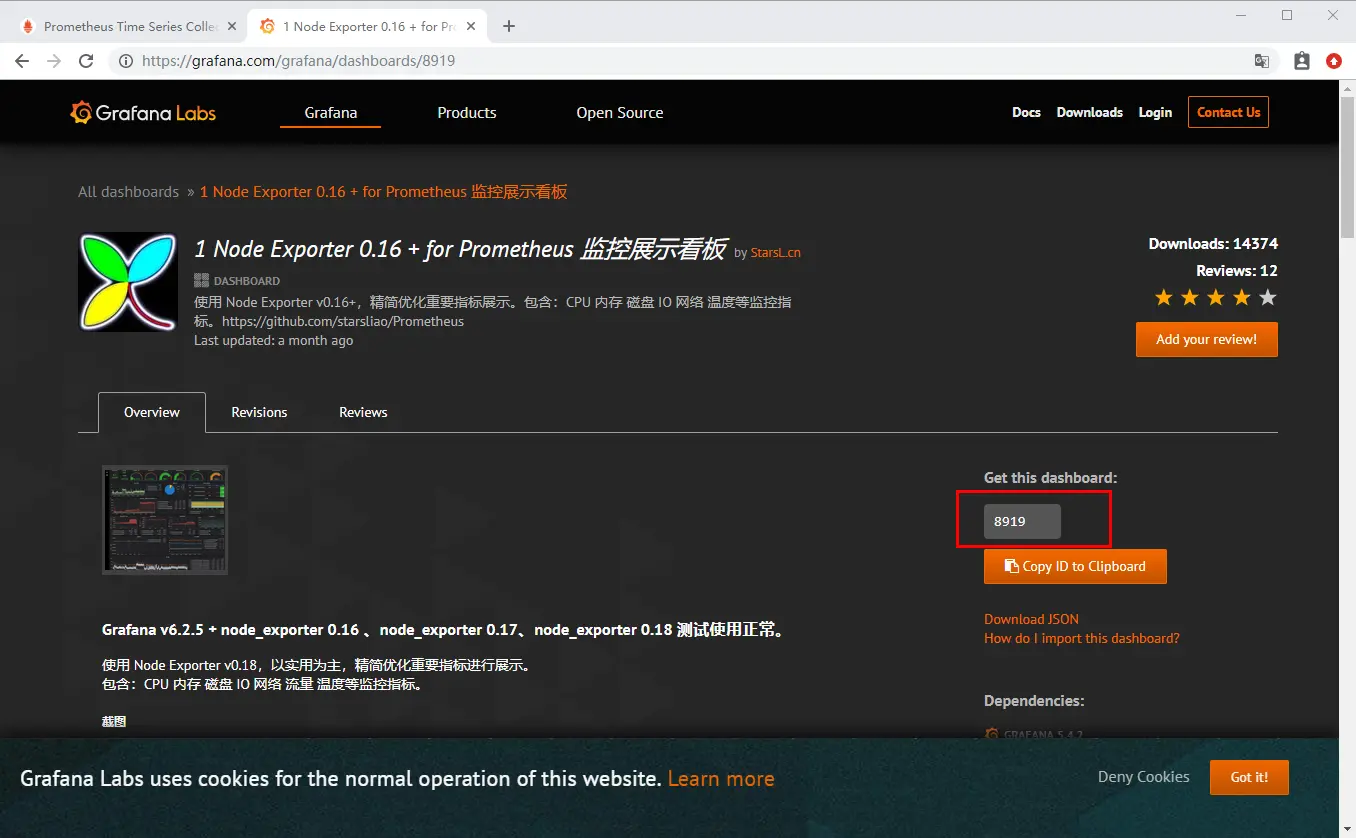Go to Docs link
1356x838 pixels.
tap(1026, 112)
